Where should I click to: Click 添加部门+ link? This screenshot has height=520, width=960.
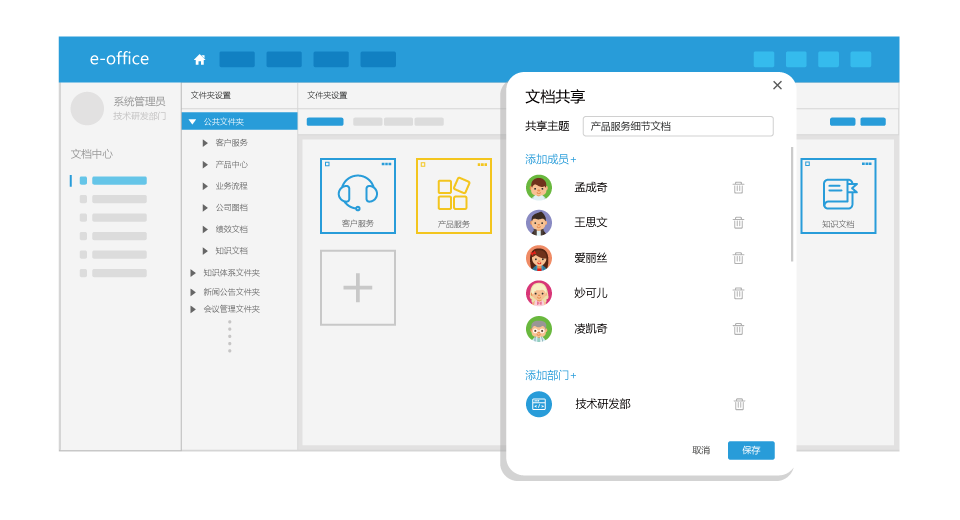(x=550, y=375)
